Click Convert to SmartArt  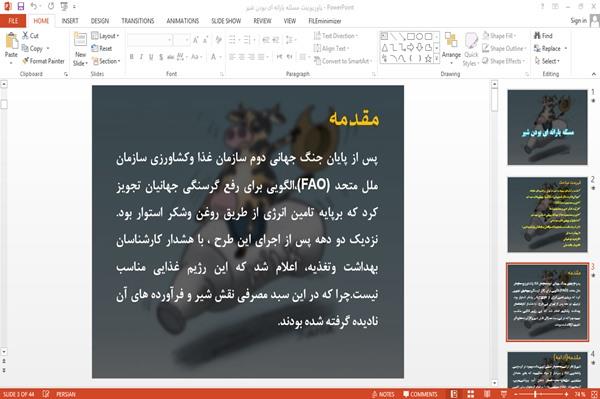(343, 61)
